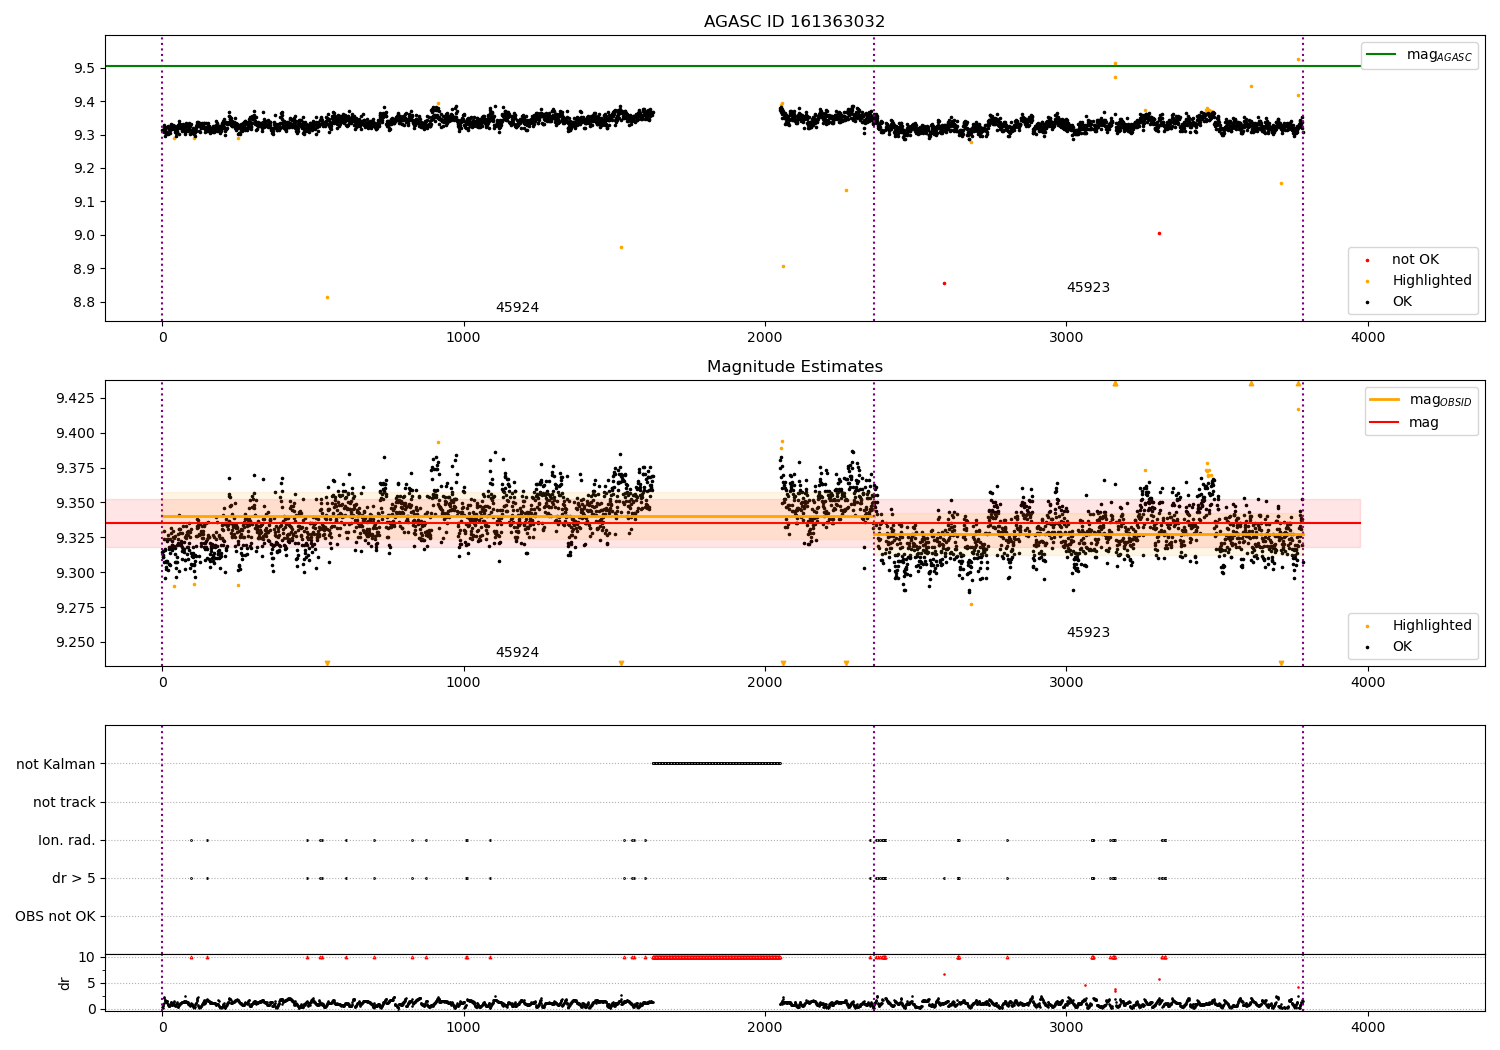Click the green mag AGASC line swatch in legend
Image resolution: width=1500 pixels, height=1050 pixels.
pos(1382,54)
